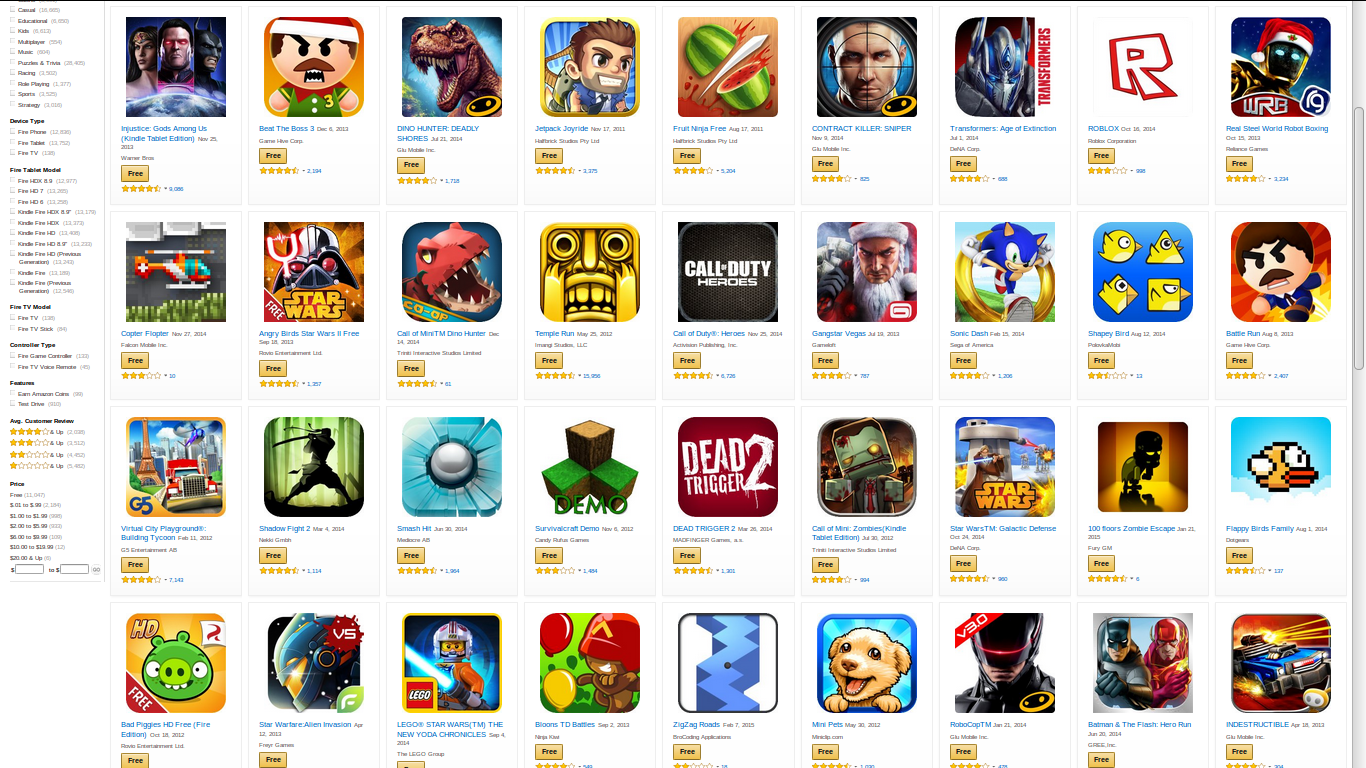Select the ROBLOX app icon
Image resolution: width=1366 pixels, height=768 pixels.
[x=1142, y=67]
